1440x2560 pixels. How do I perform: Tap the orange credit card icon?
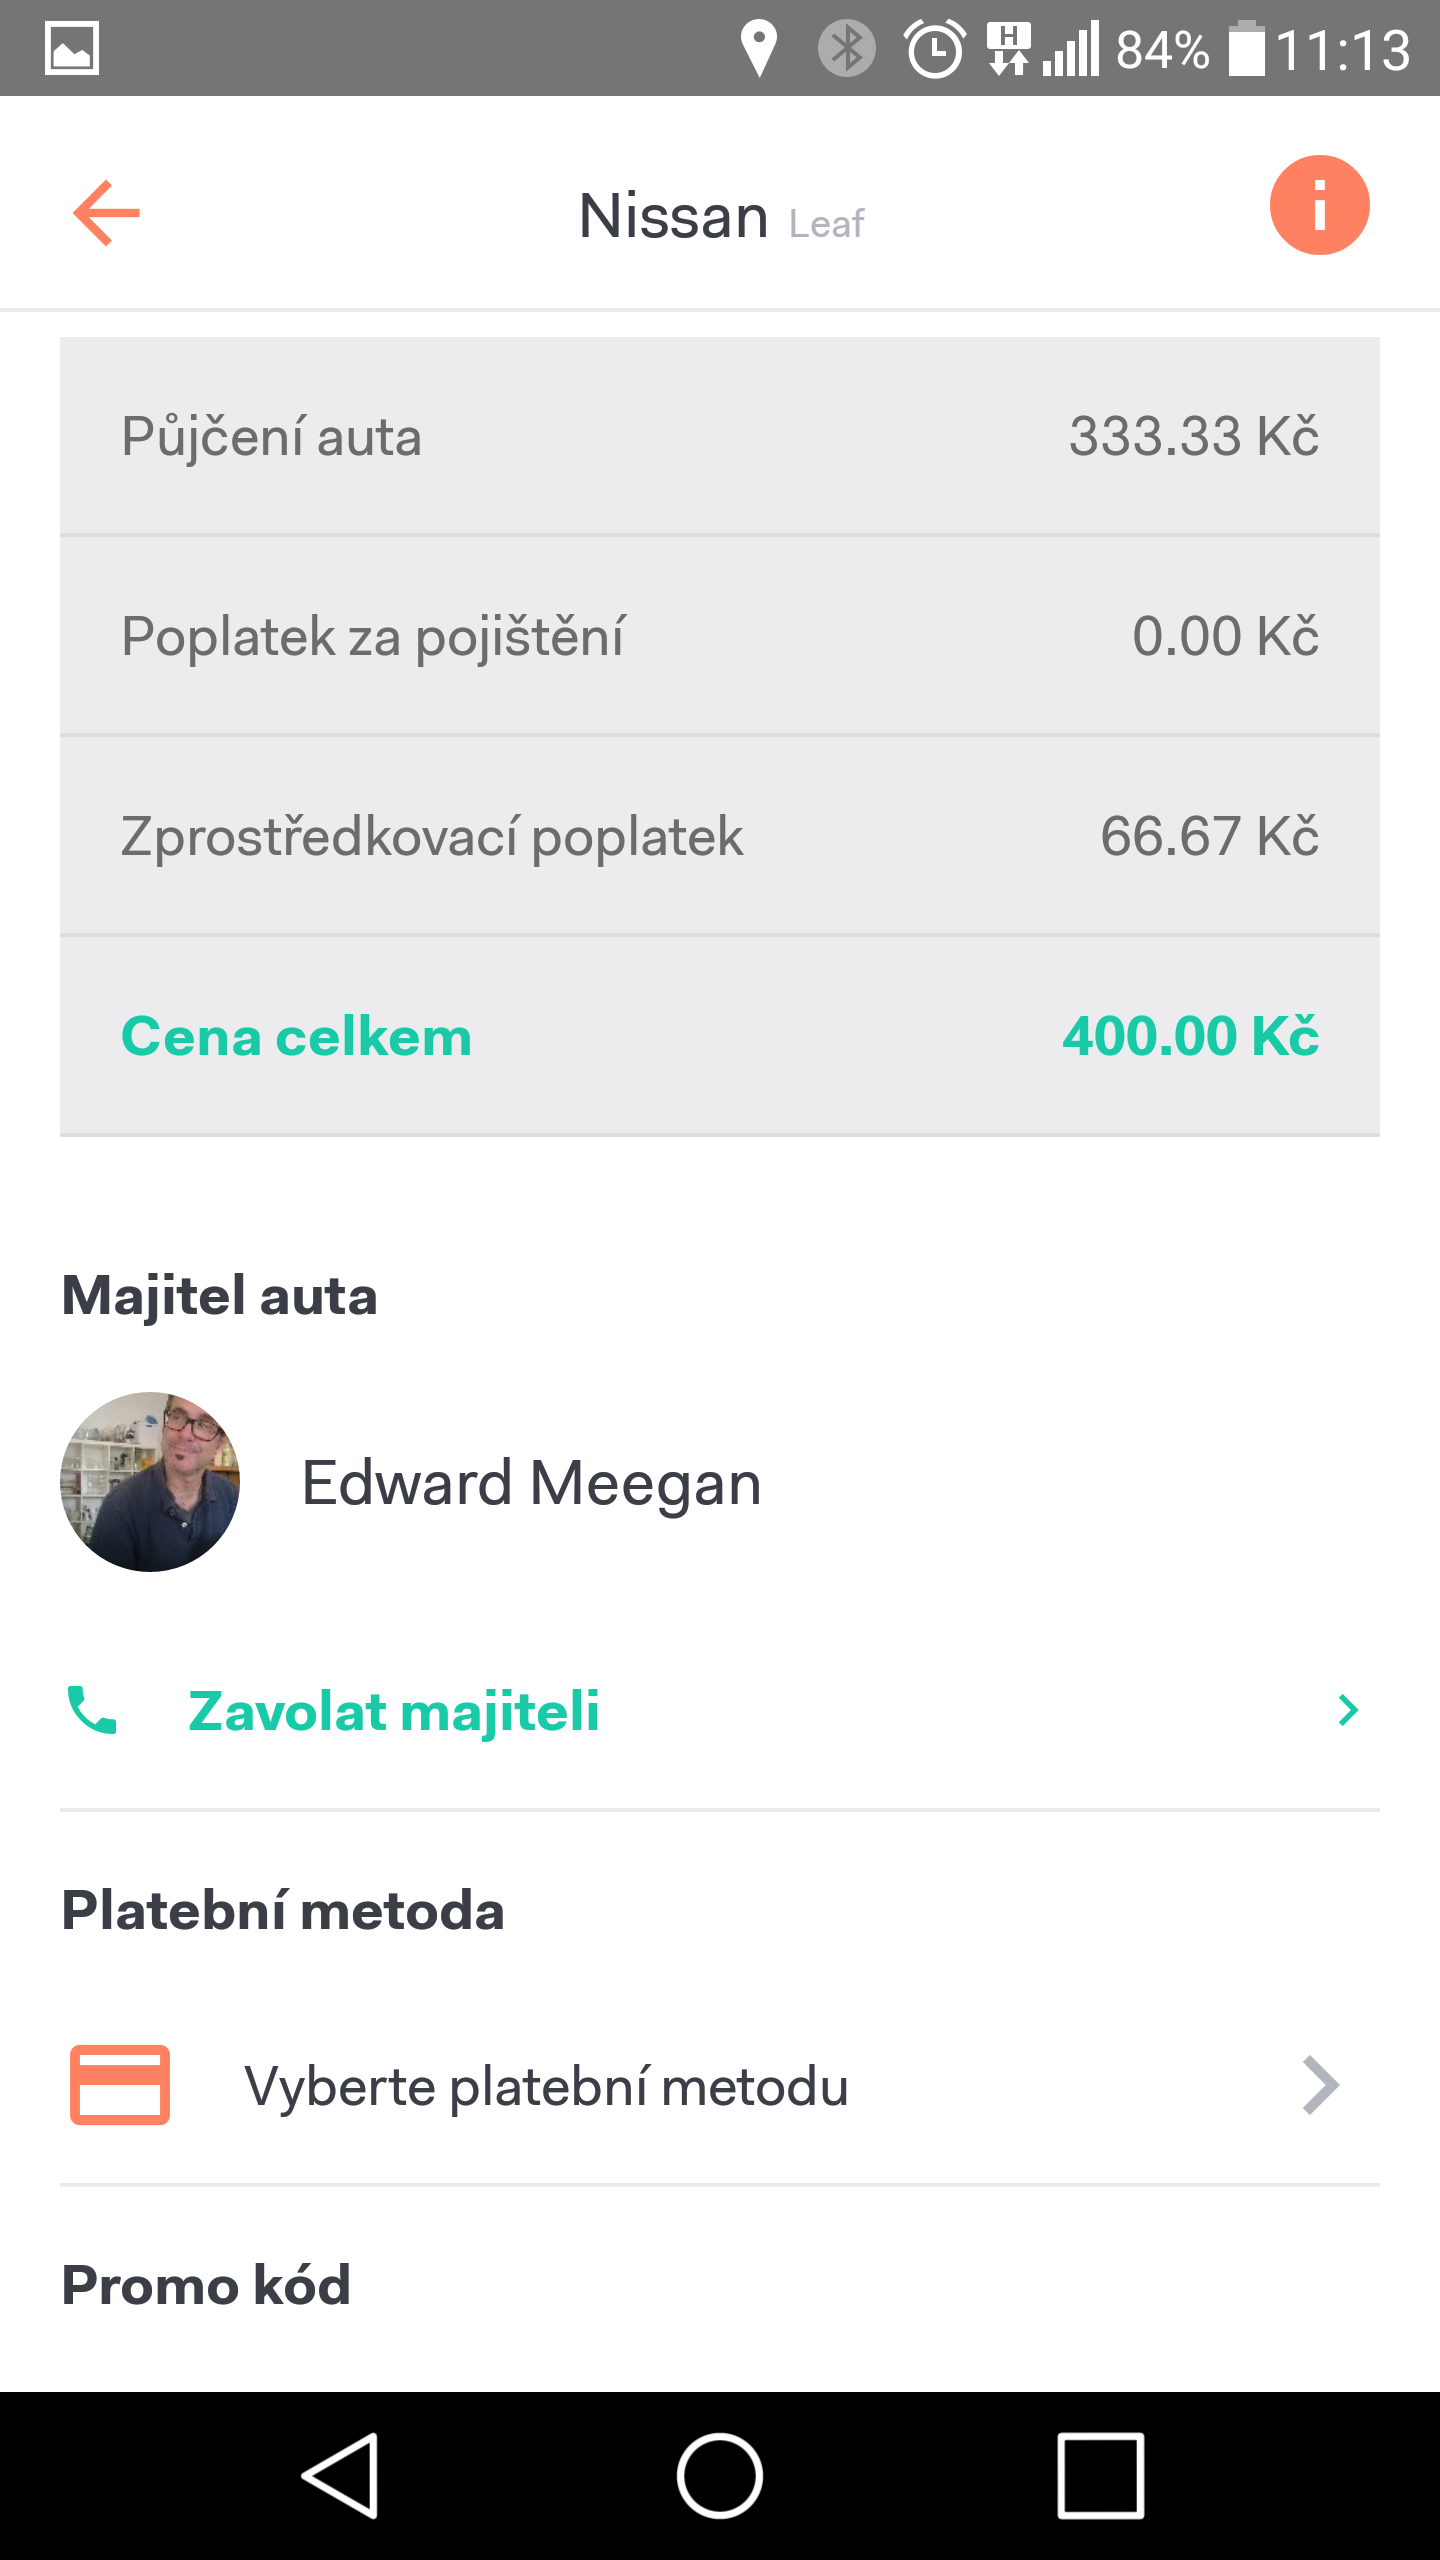pos(120,2085)
